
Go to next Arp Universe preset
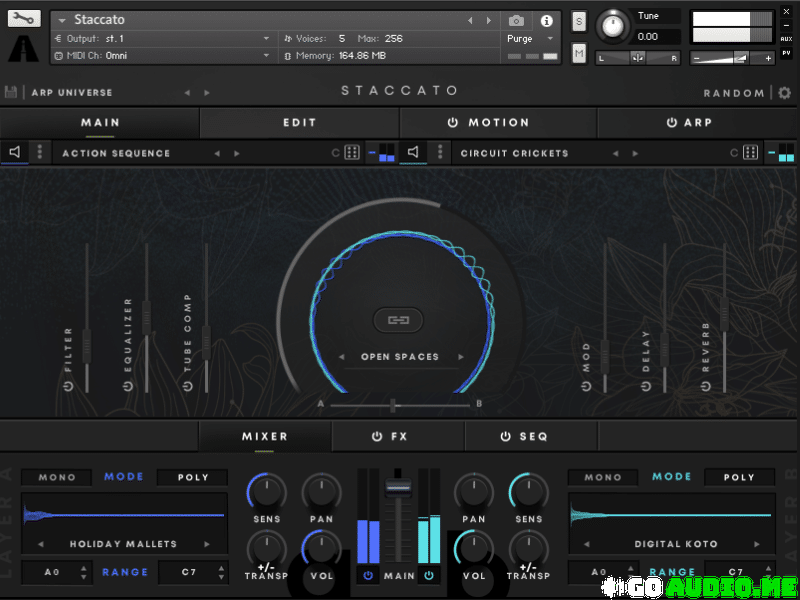coord(207,93)
